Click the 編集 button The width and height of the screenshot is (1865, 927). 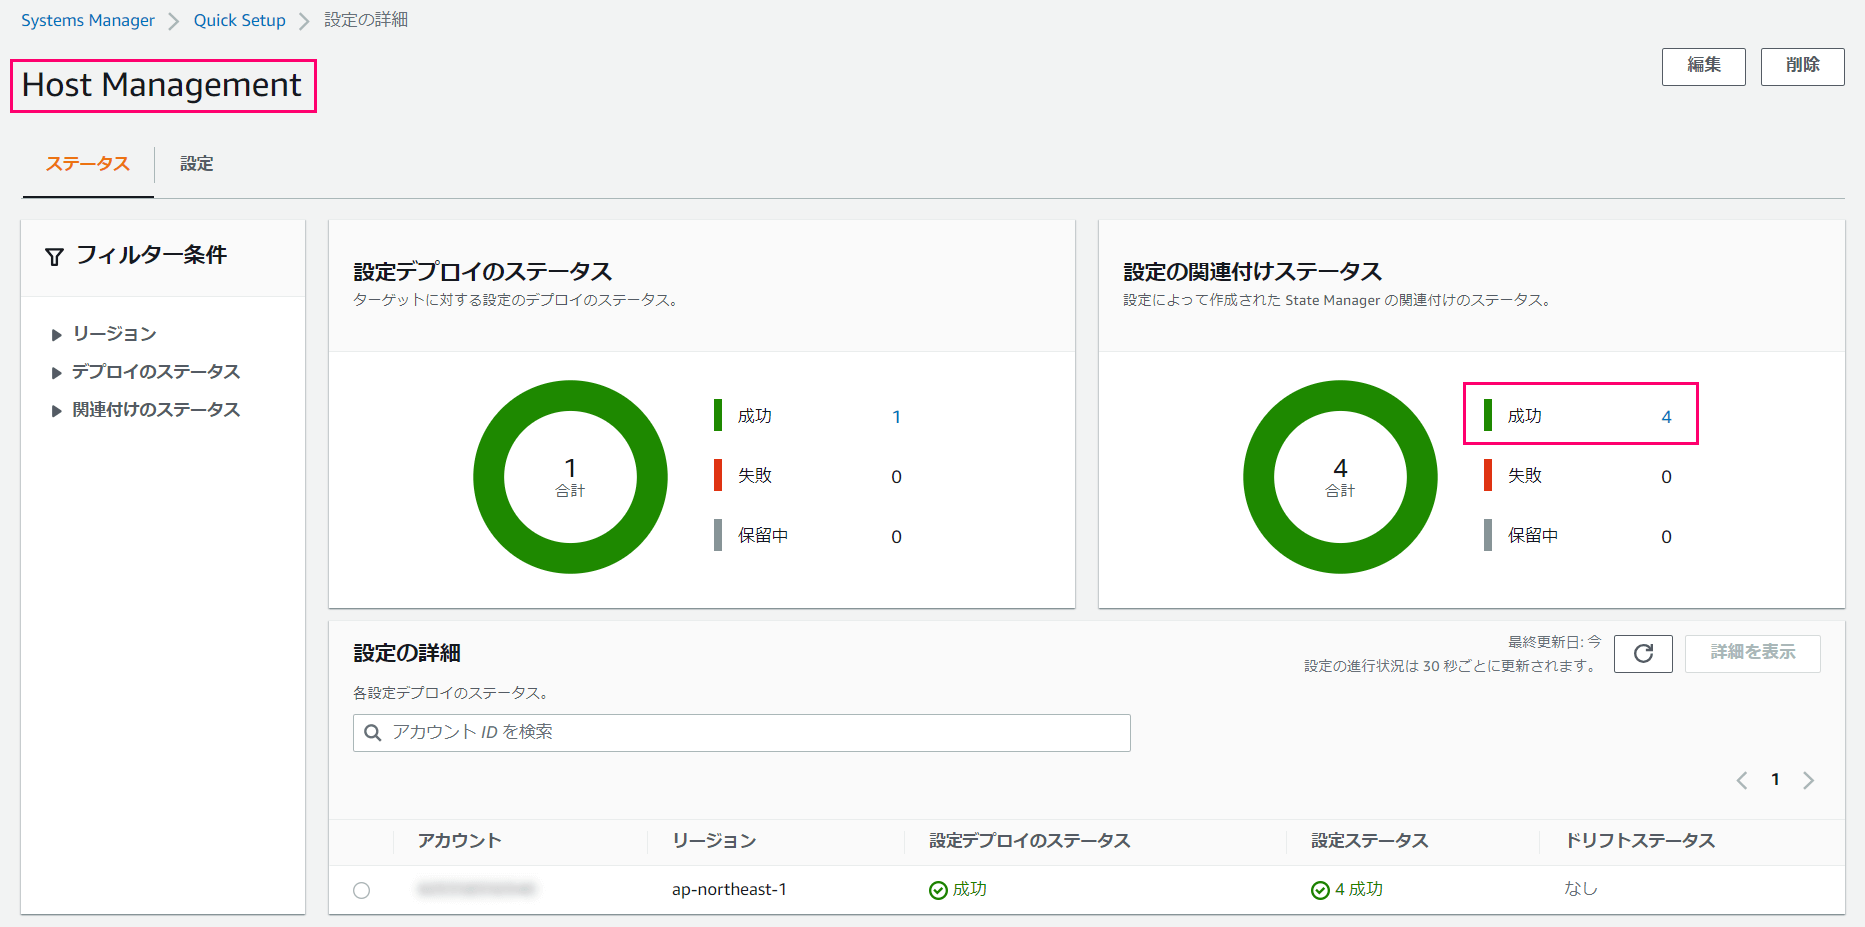[x=1703, y=66]
